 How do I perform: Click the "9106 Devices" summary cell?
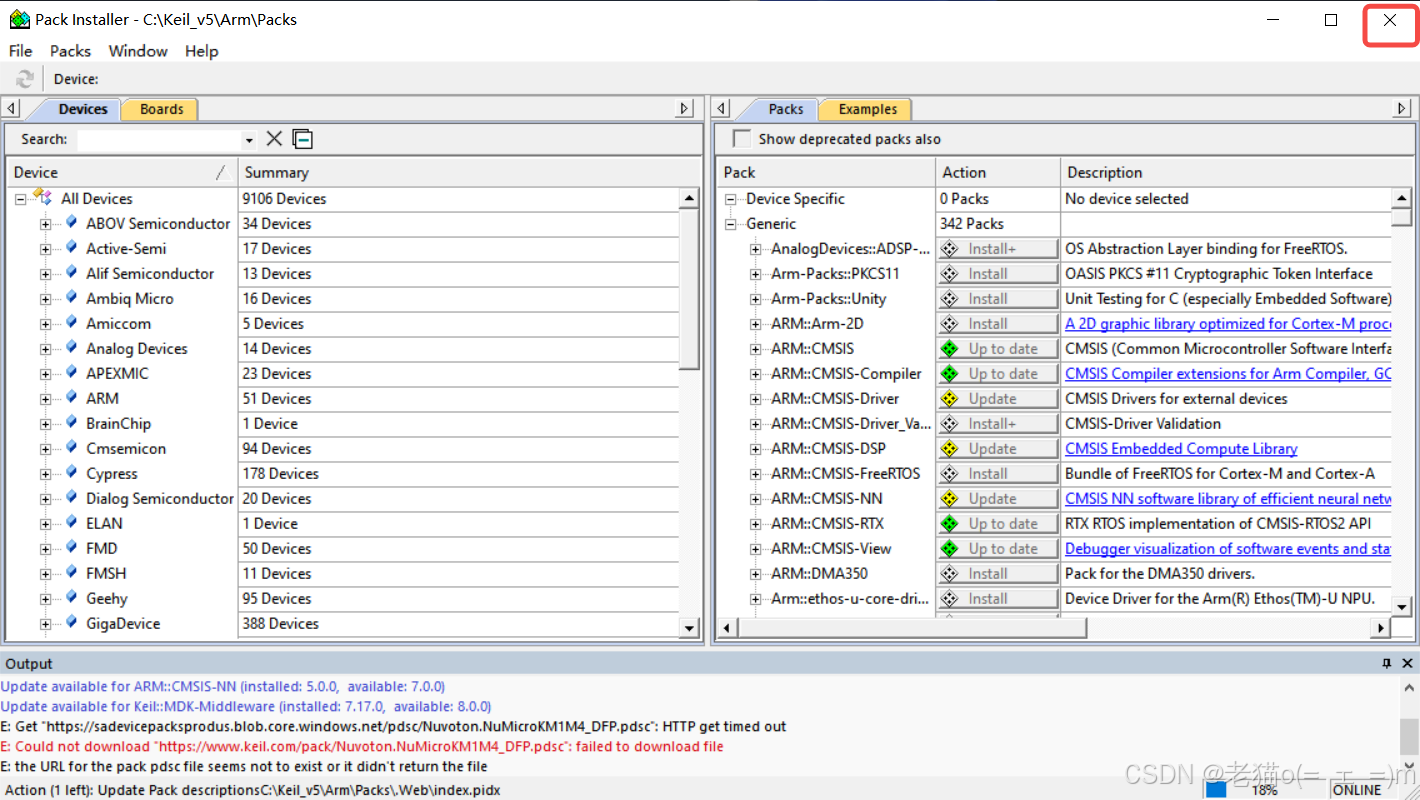[459, 198]
